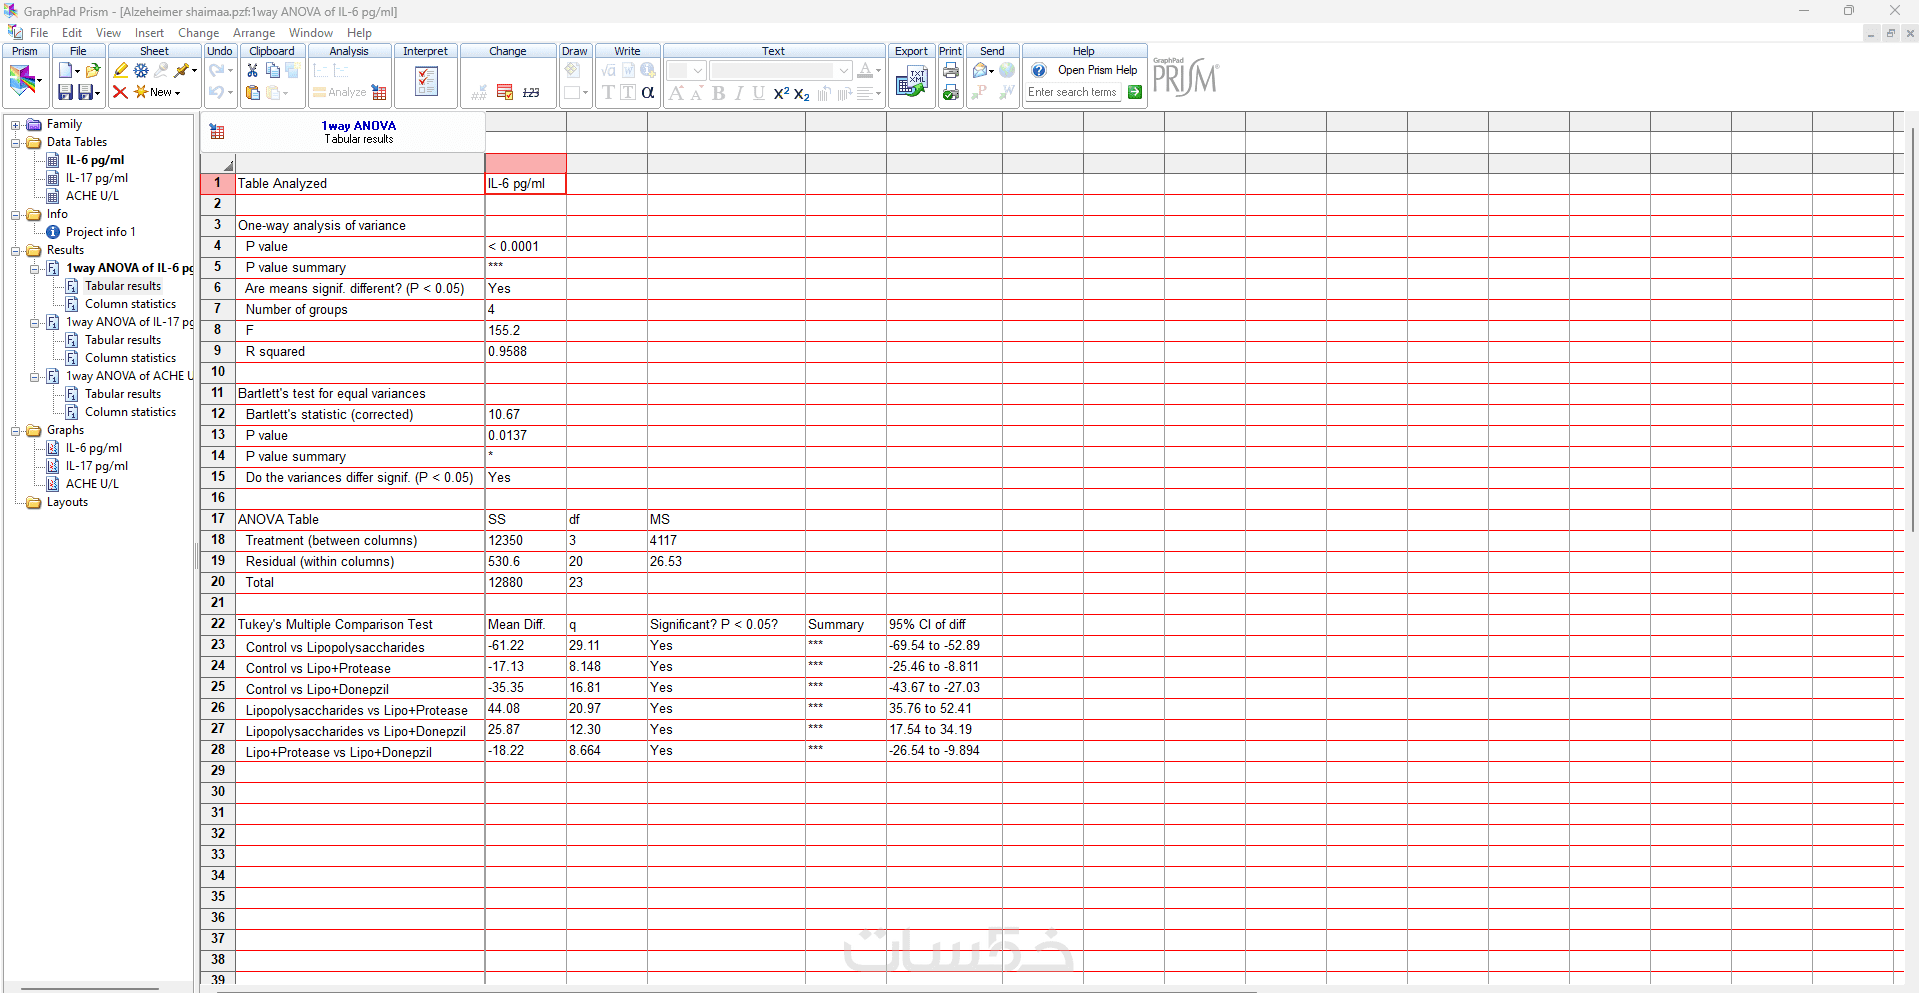1919x993 pixels.
Task: Click the F value cell '155.2'
Action: point(525,330)
